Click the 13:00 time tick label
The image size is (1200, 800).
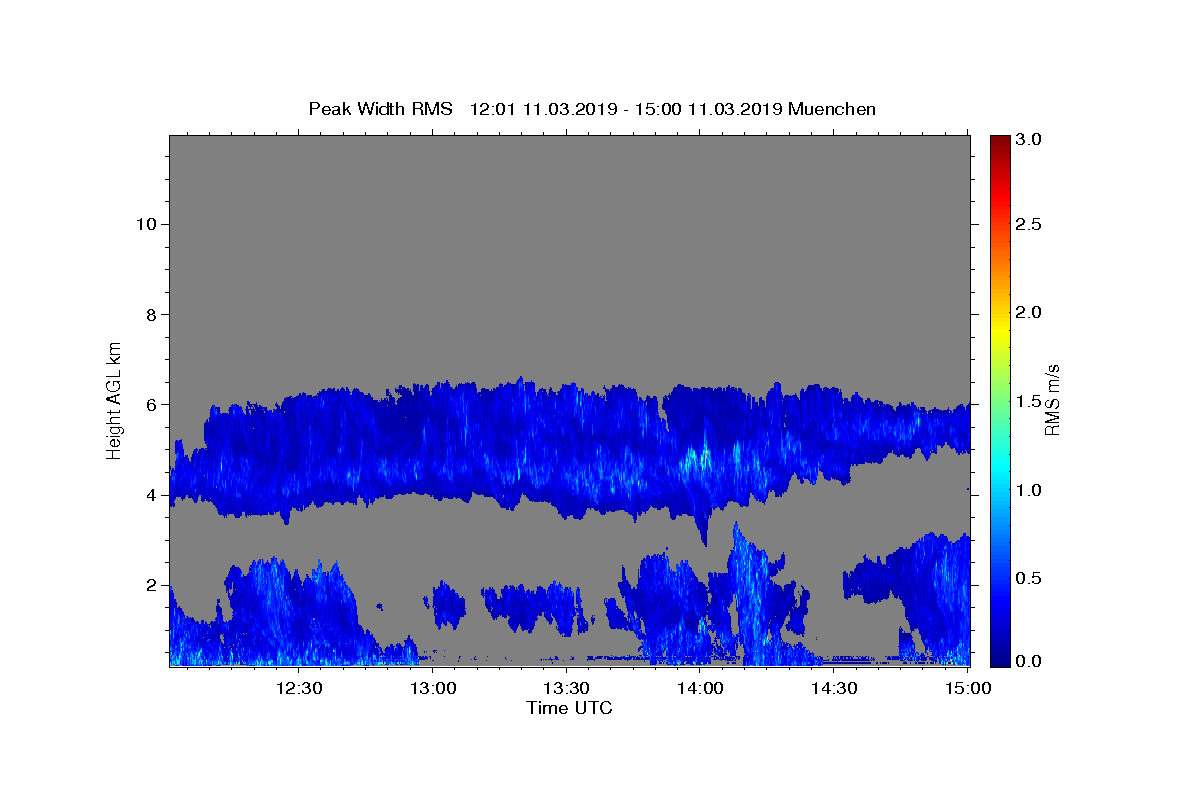click(x=434, y=688)
